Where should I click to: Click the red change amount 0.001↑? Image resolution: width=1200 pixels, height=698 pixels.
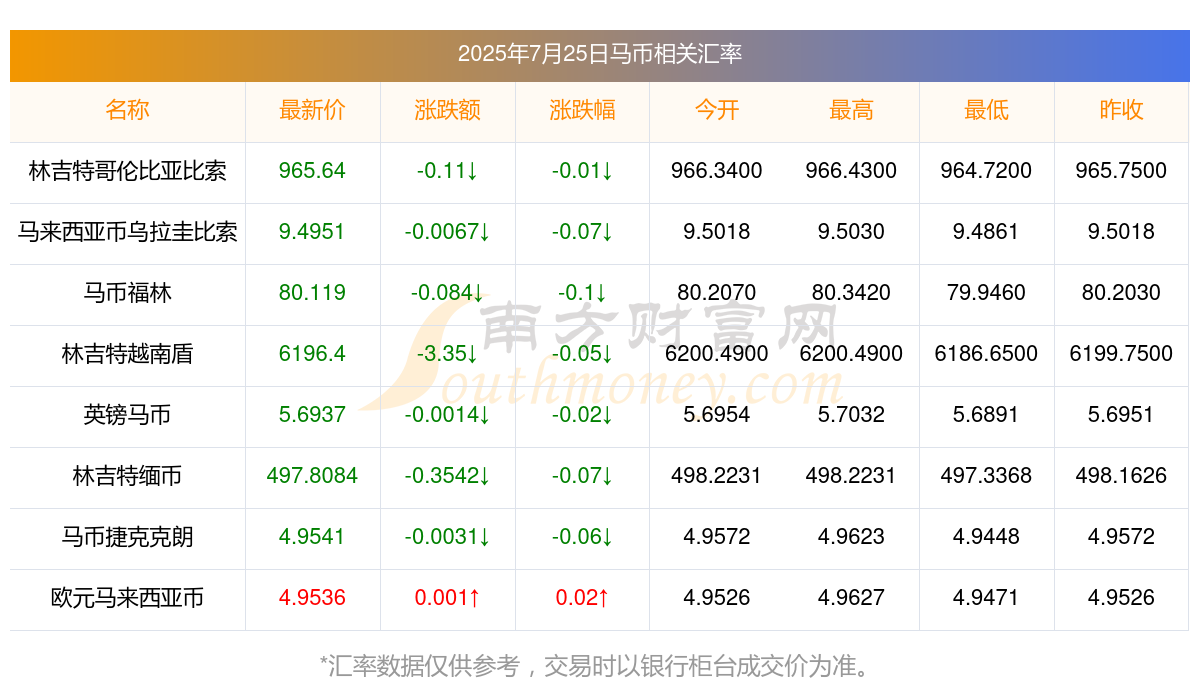447,598
